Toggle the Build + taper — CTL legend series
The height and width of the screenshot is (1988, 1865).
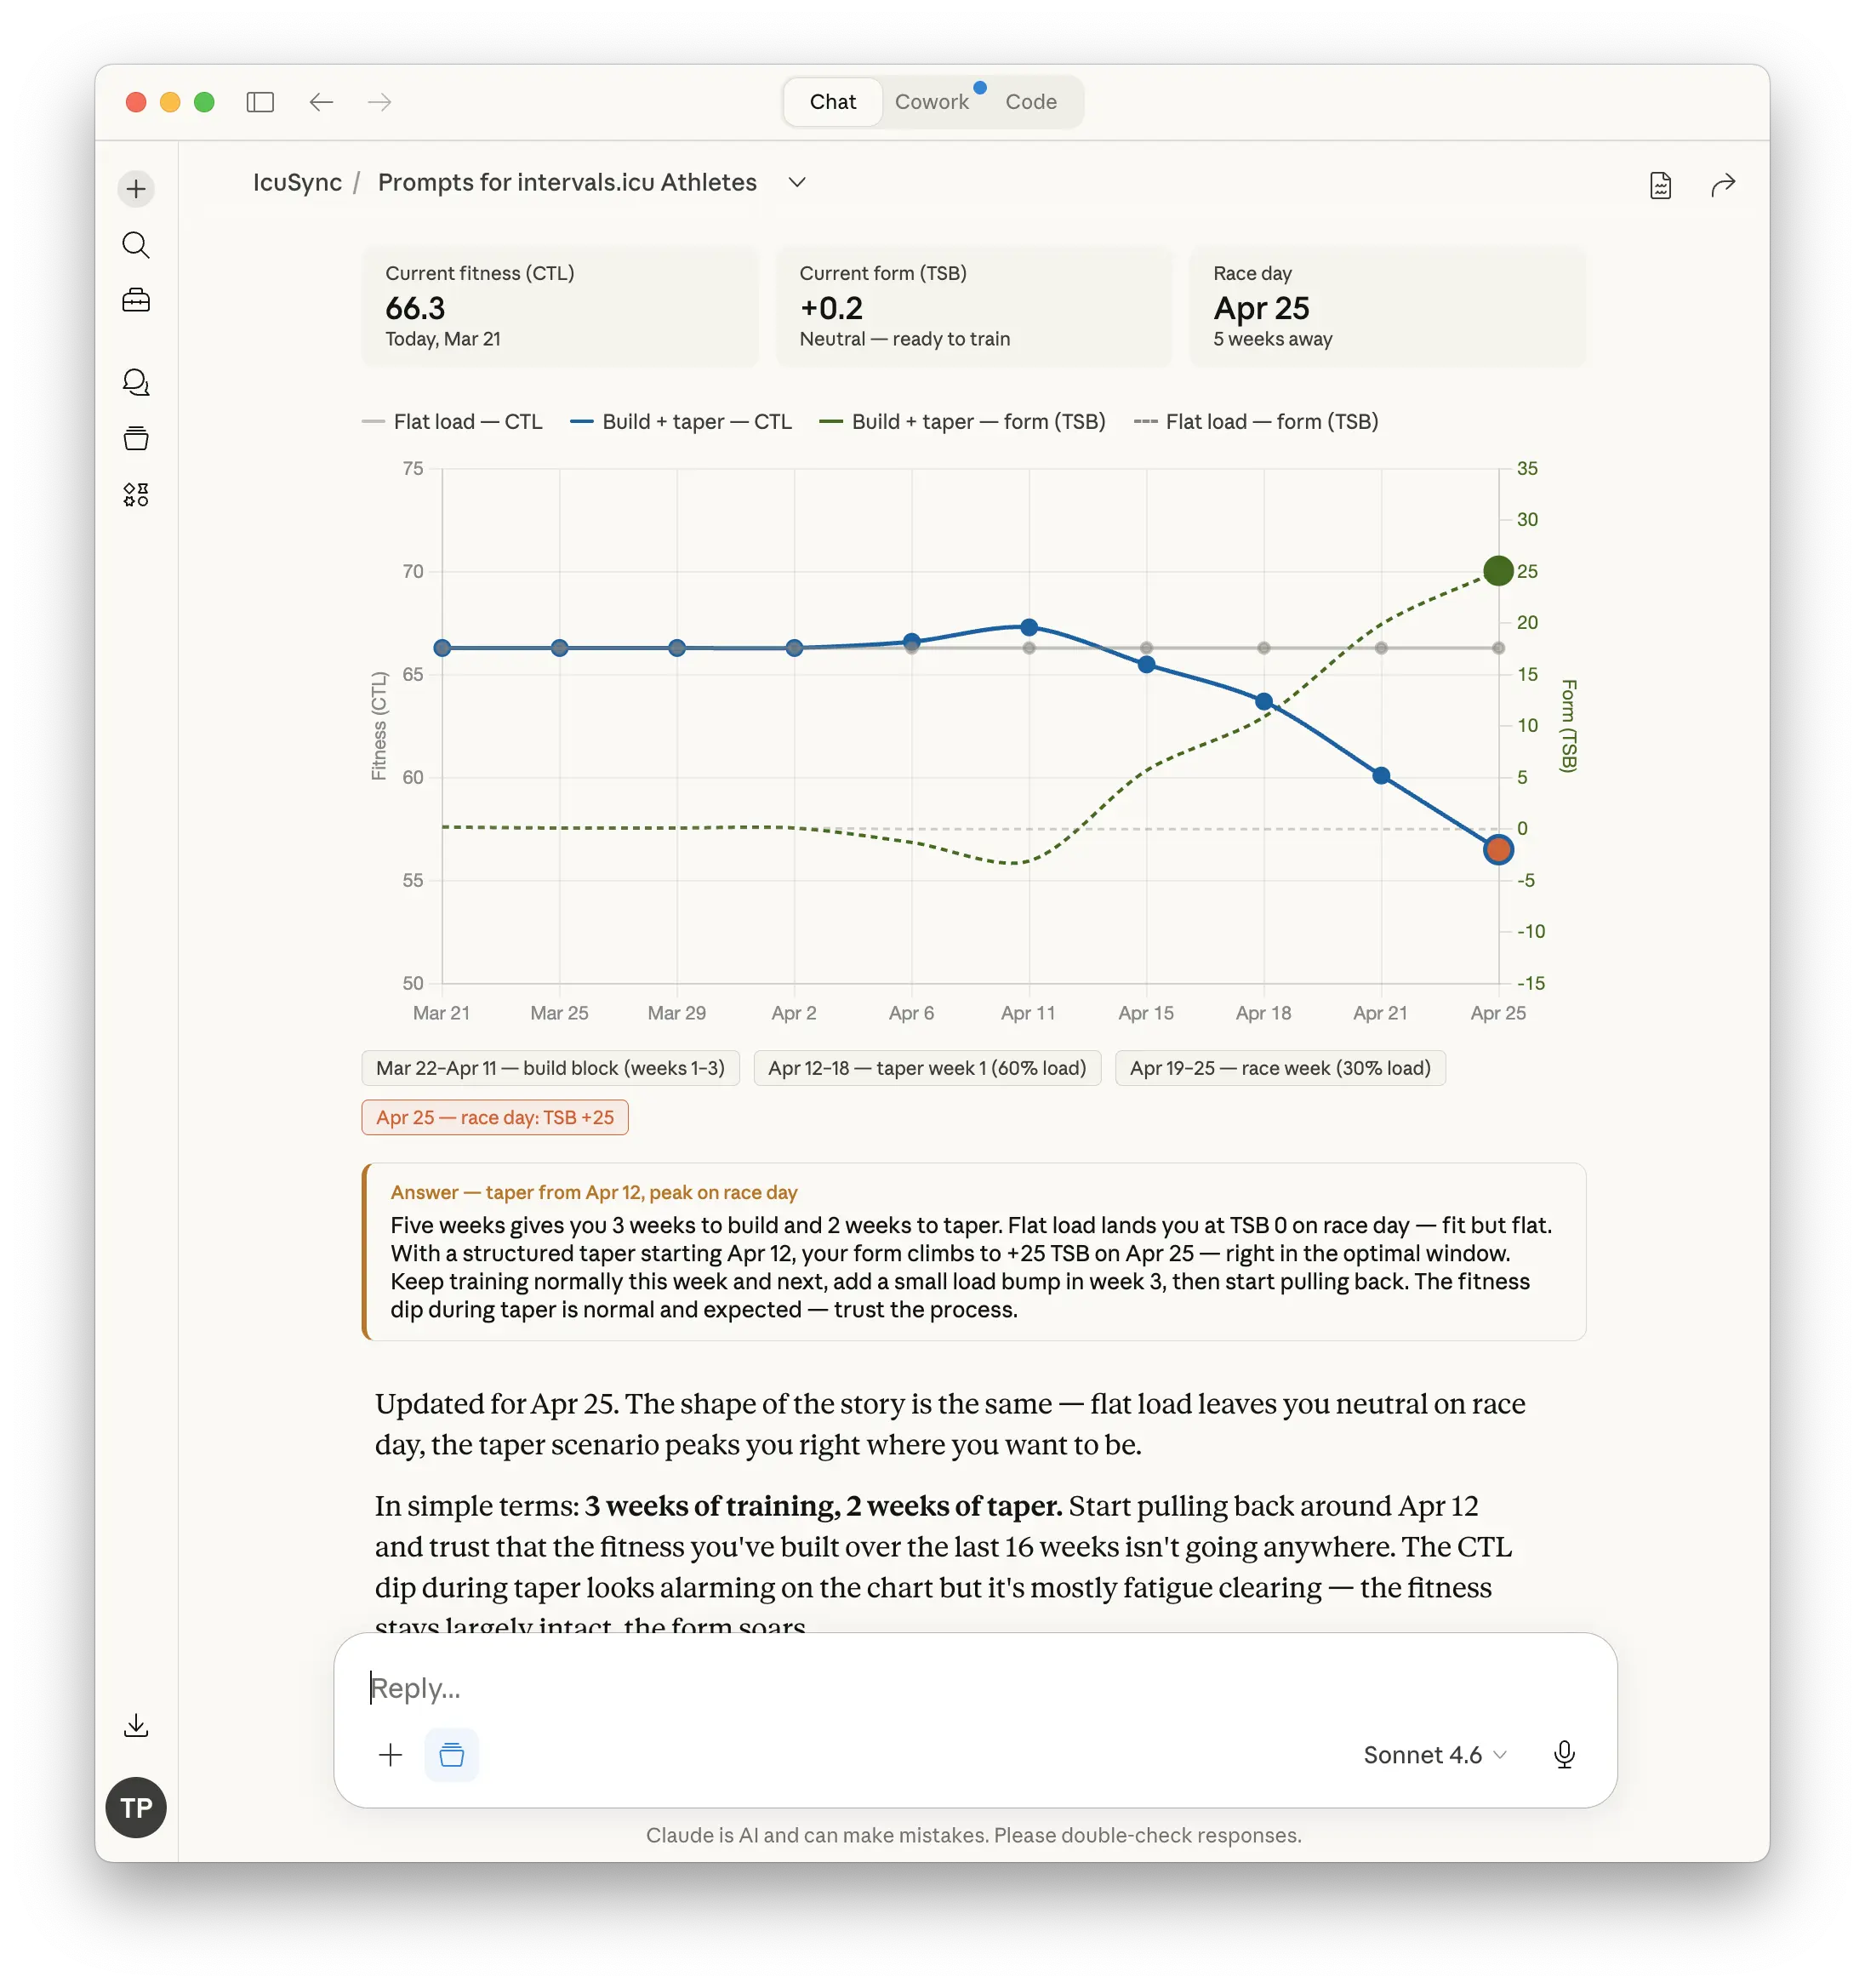click(x=681, y=422)
